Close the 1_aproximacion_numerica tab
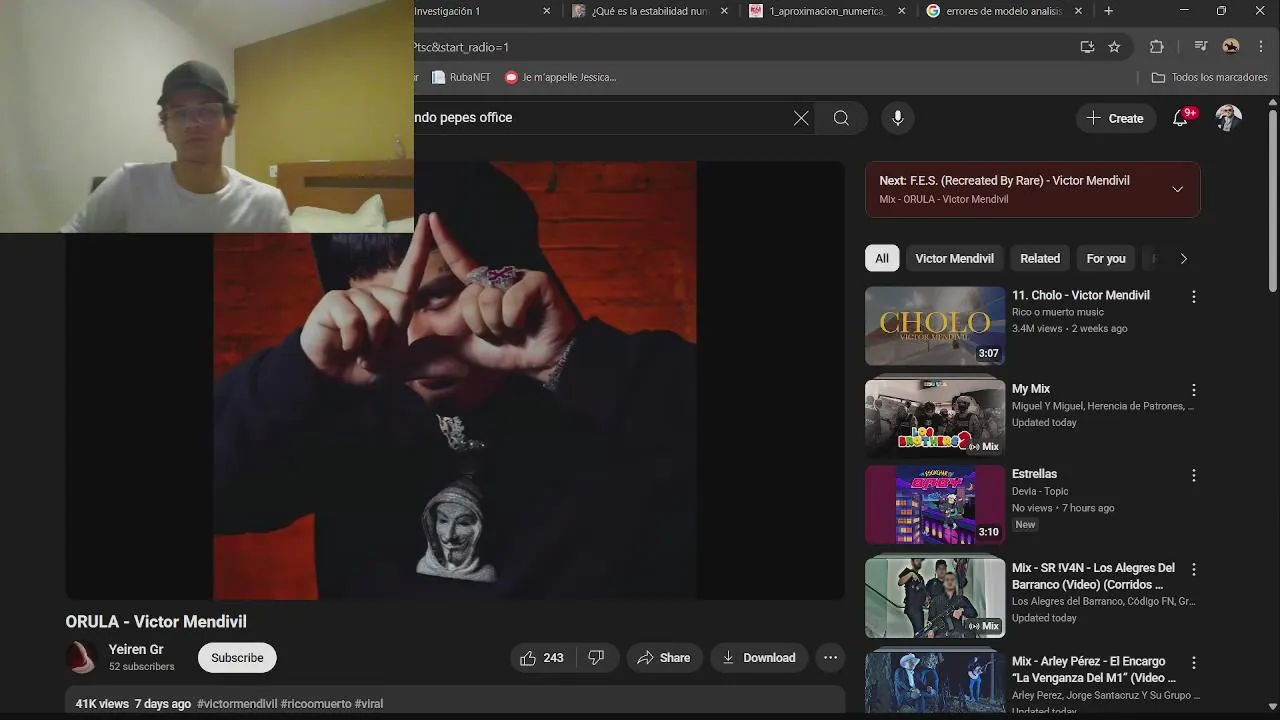Screen dimensions: 1280x720 tap(902, 11)
